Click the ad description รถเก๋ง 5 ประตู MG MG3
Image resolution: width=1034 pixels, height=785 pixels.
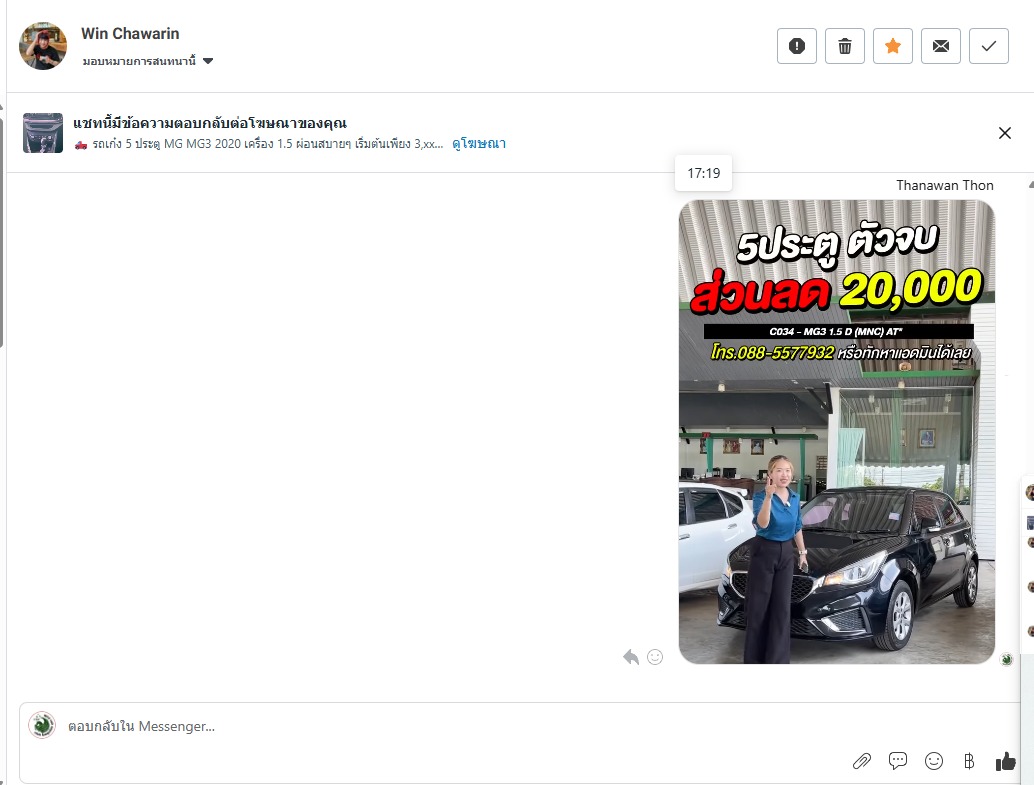tap(258, 144)
